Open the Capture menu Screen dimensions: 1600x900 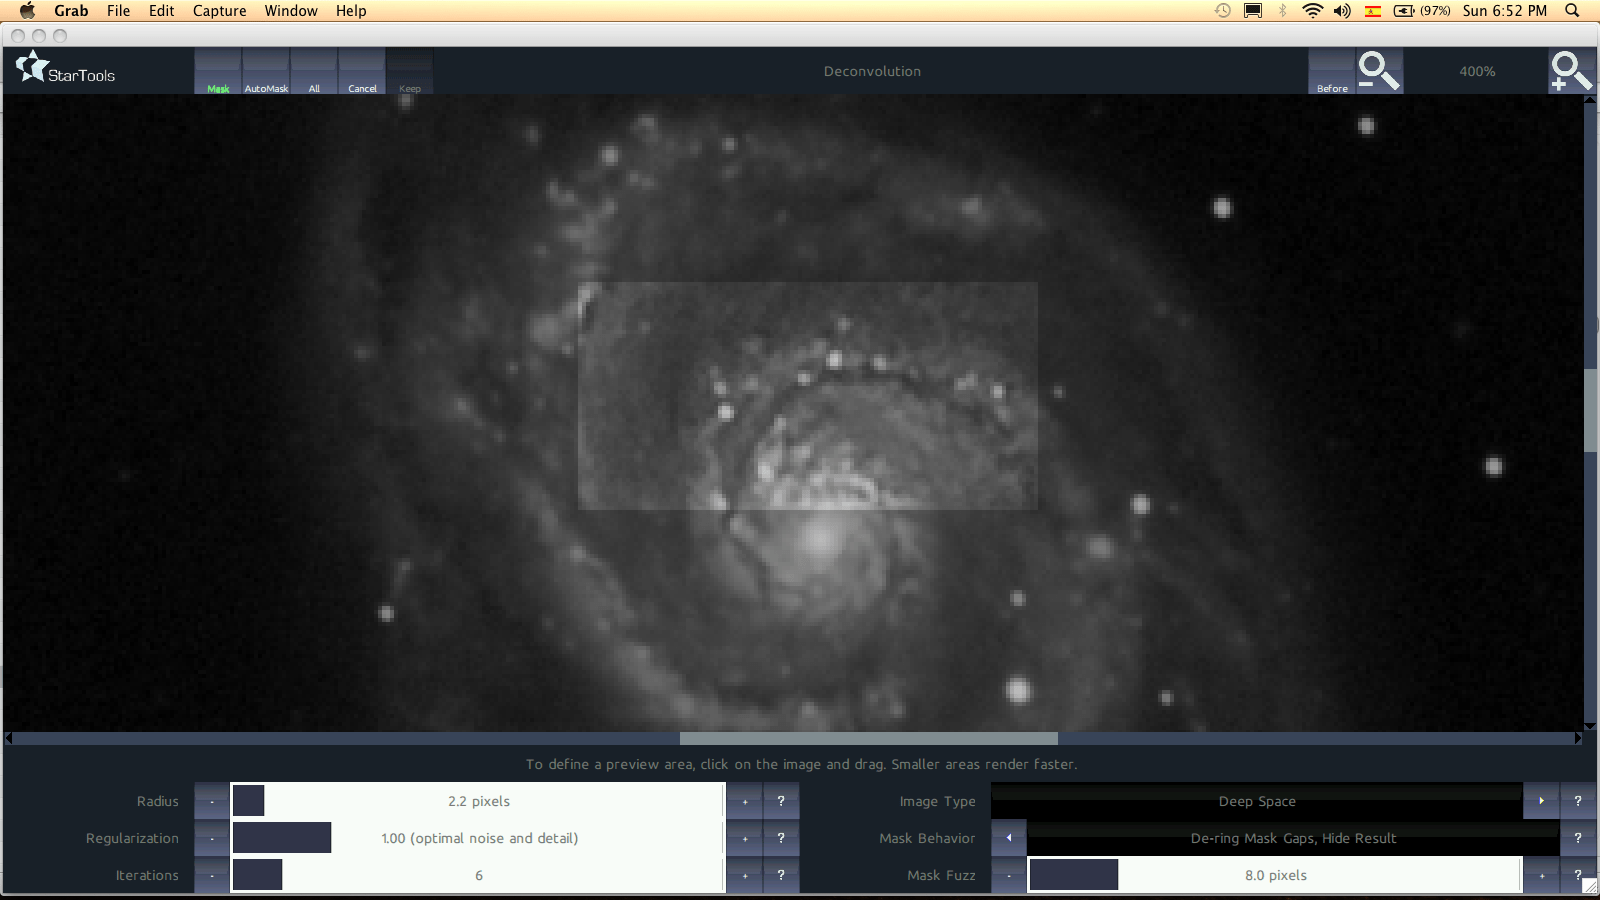pos(219,11)
